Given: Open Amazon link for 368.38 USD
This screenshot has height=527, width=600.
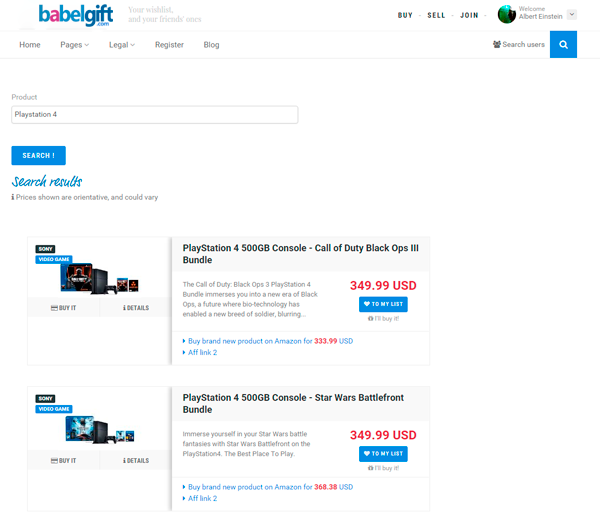Looking at the screenshot, I should (270, 487).
